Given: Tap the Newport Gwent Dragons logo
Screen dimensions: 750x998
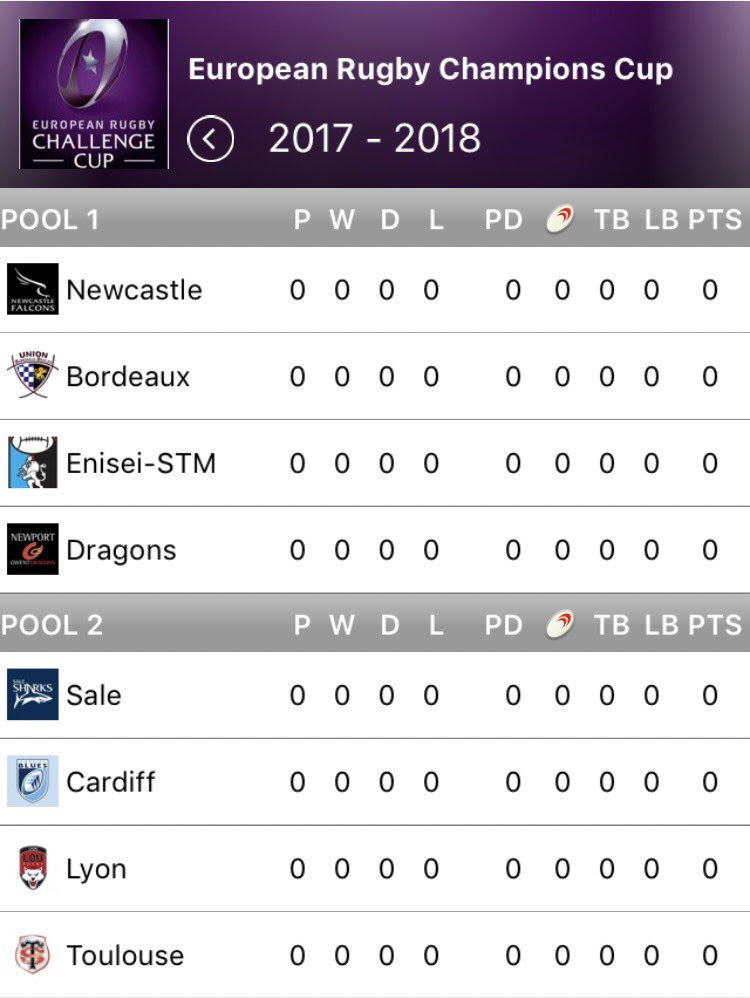Looking at the screenshot, I should point(33,549).
